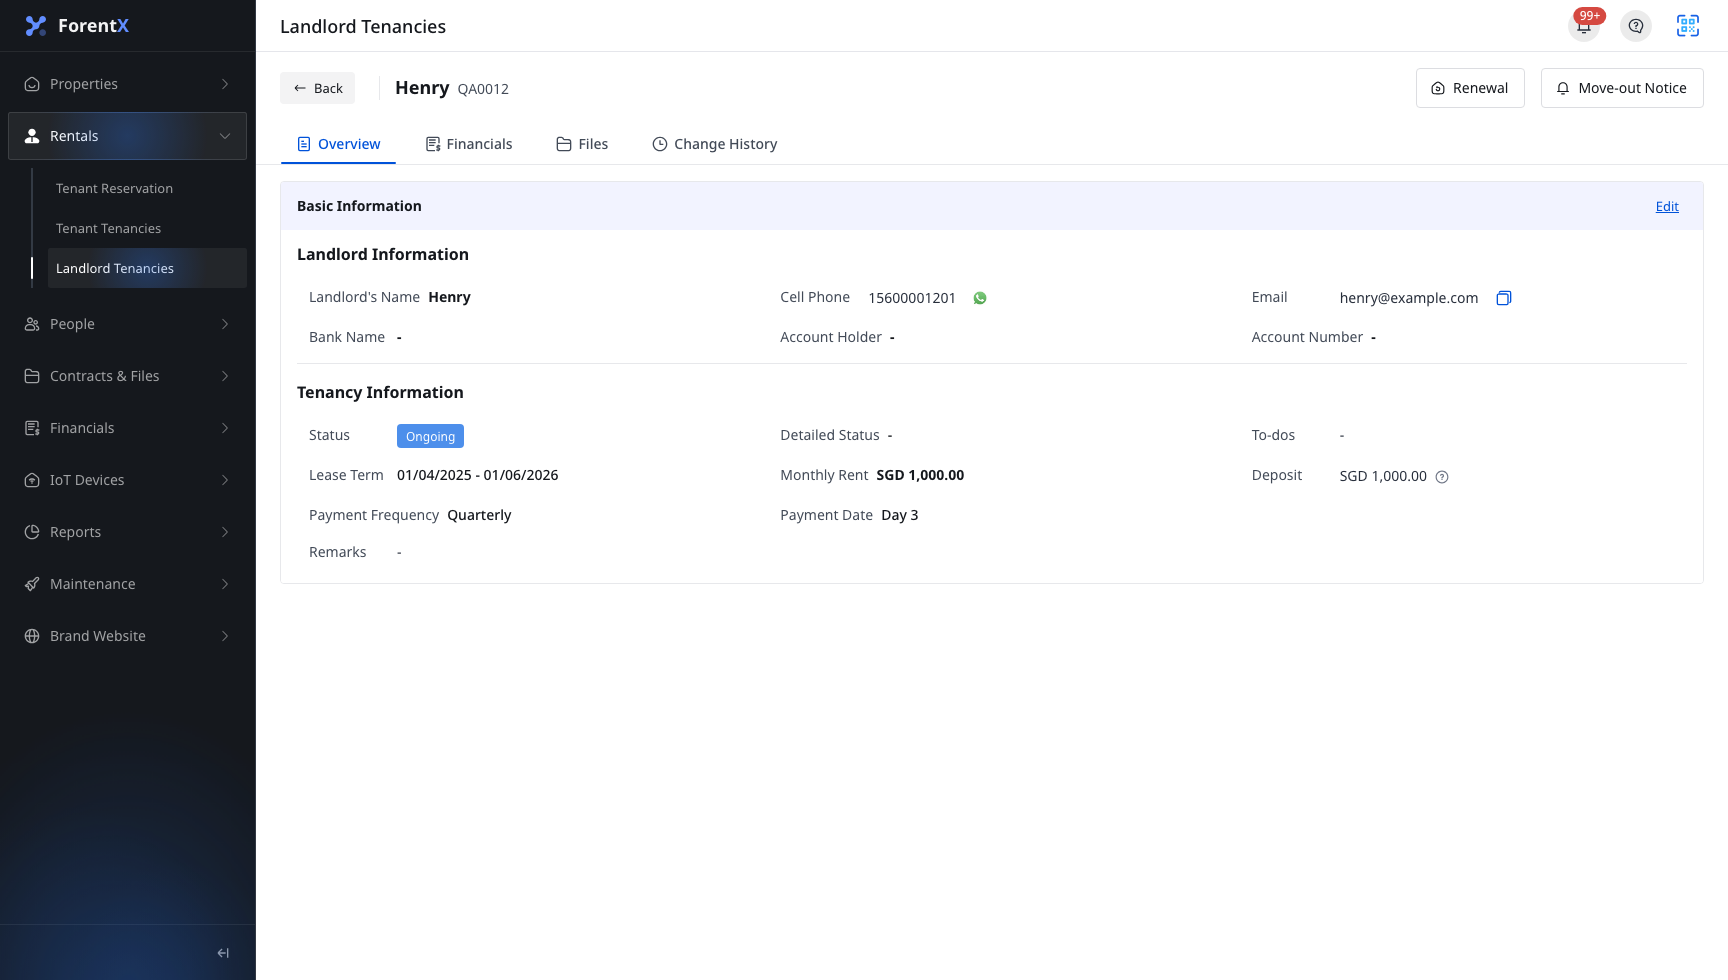The height and width of the screenshot is (980, 1728).
Task: Open the QR code scanner icon
Action: pos(1688,26)
